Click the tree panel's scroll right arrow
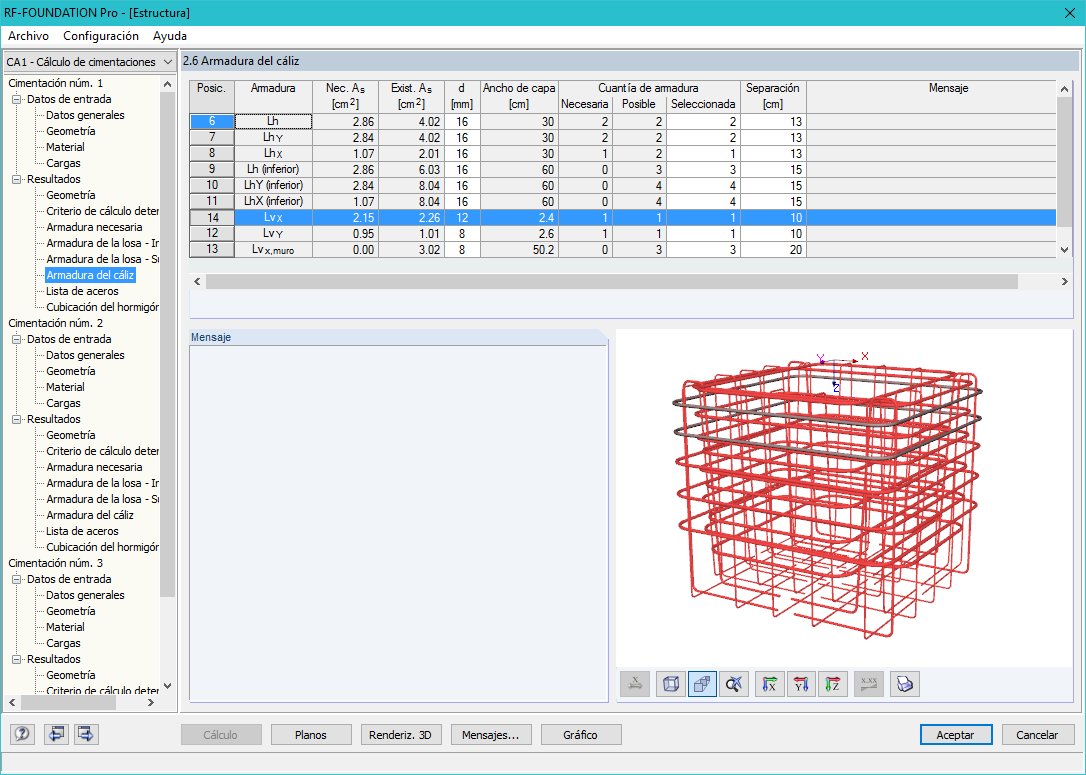Viewport: 1086px width, 775px height. click(x=151, y=702)
